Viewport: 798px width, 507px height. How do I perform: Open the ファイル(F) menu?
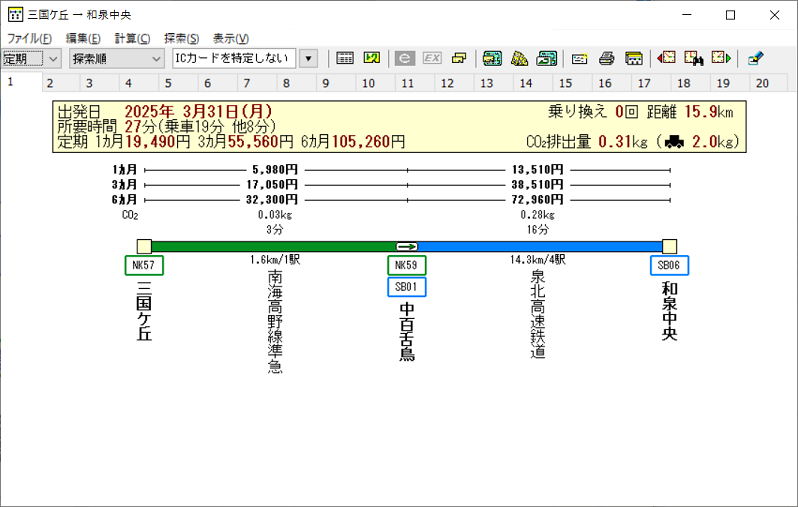[x=30, y=38]
